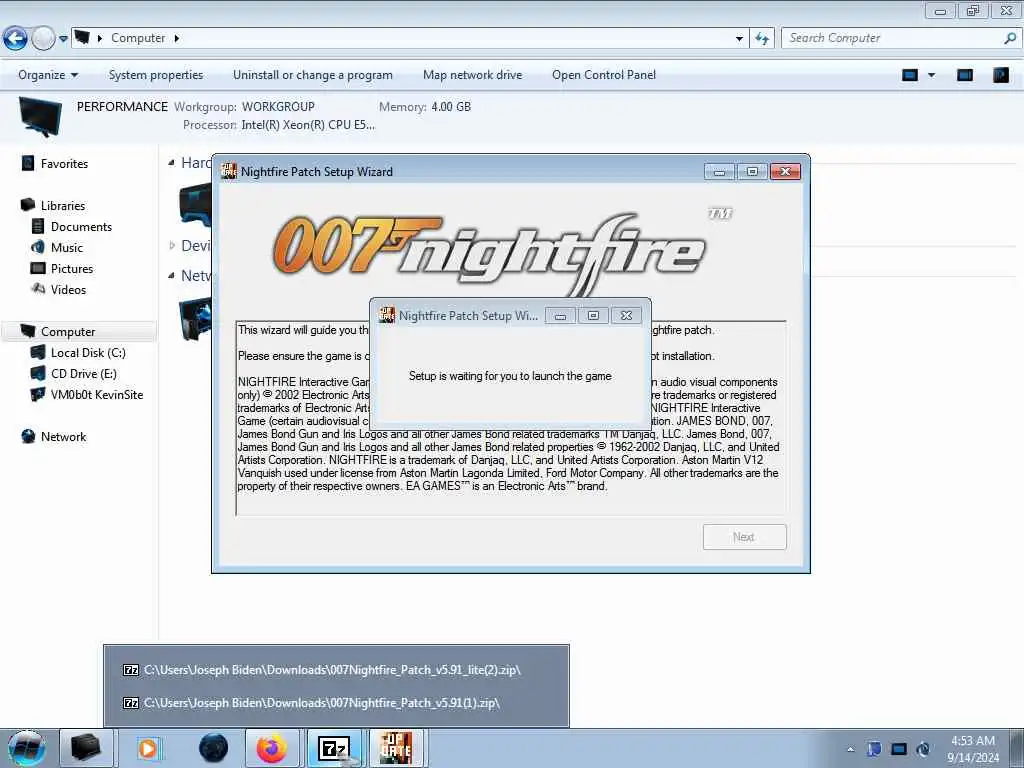The width and height of the screenshot is (1024, 768).
Task: Select Favorites in navigation pane
Action: pyautogui.click(x=64, y=164)
